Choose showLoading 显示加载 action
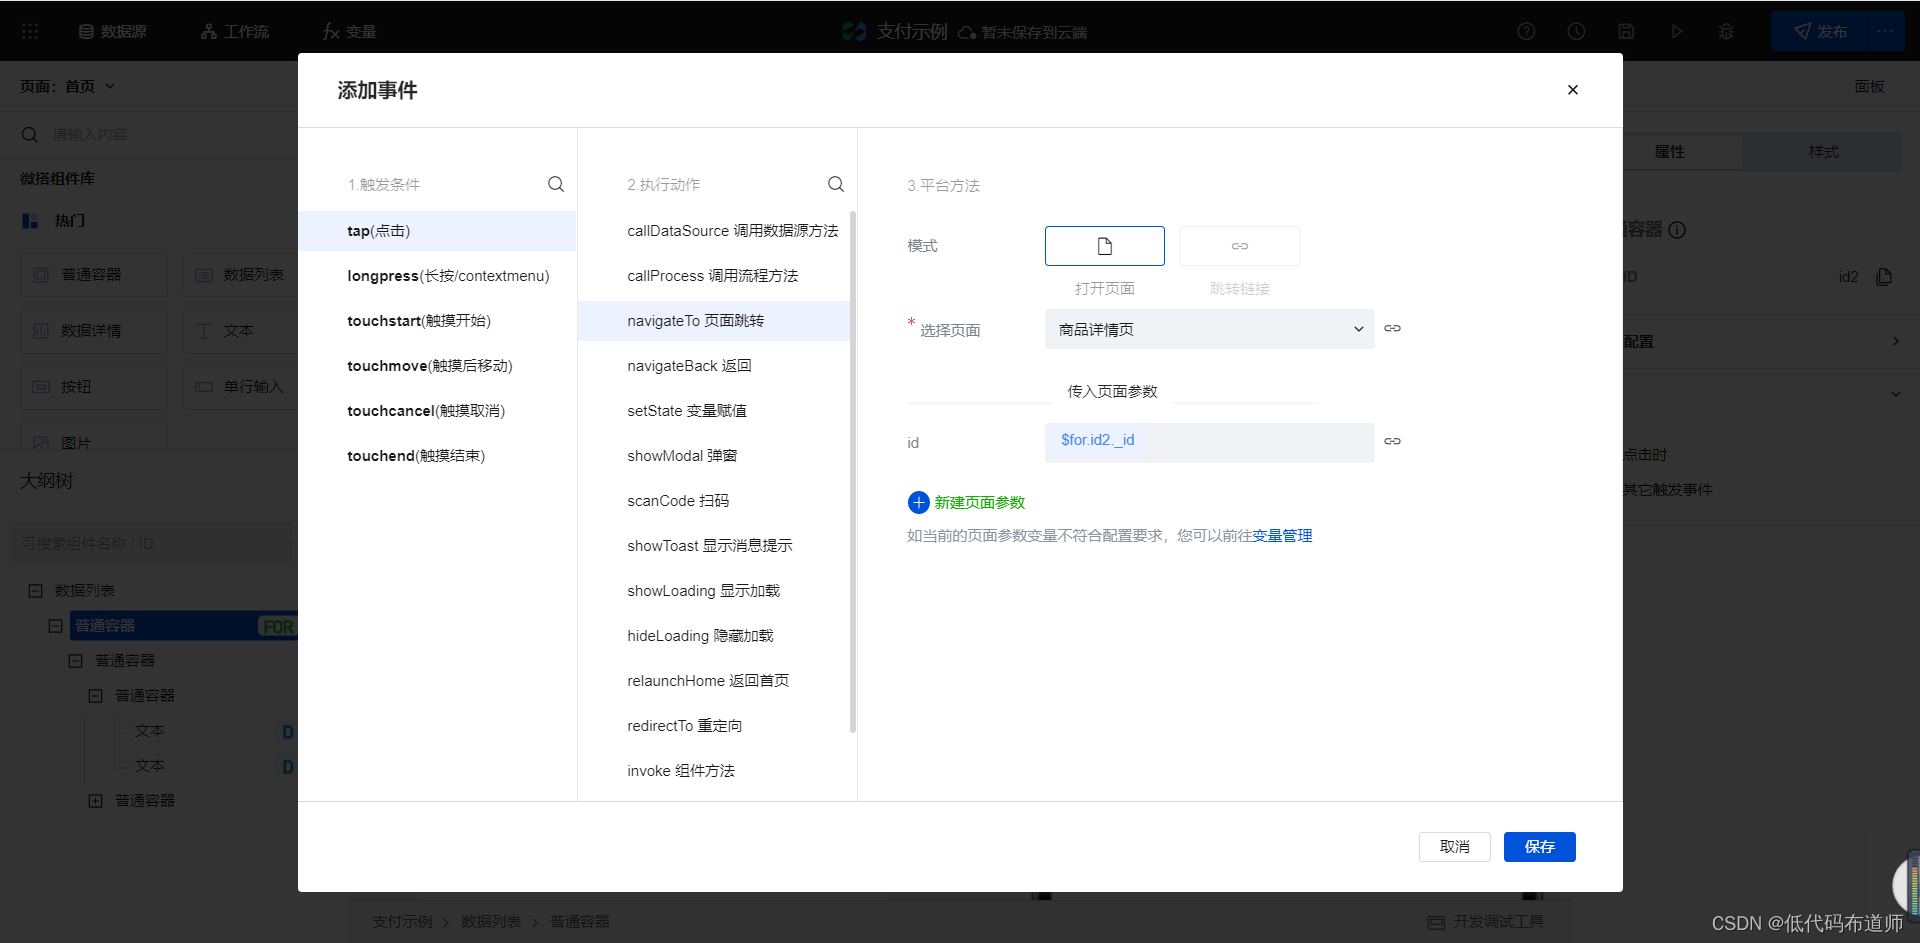This screenshot has width=1920, height=943. (713, 591)
